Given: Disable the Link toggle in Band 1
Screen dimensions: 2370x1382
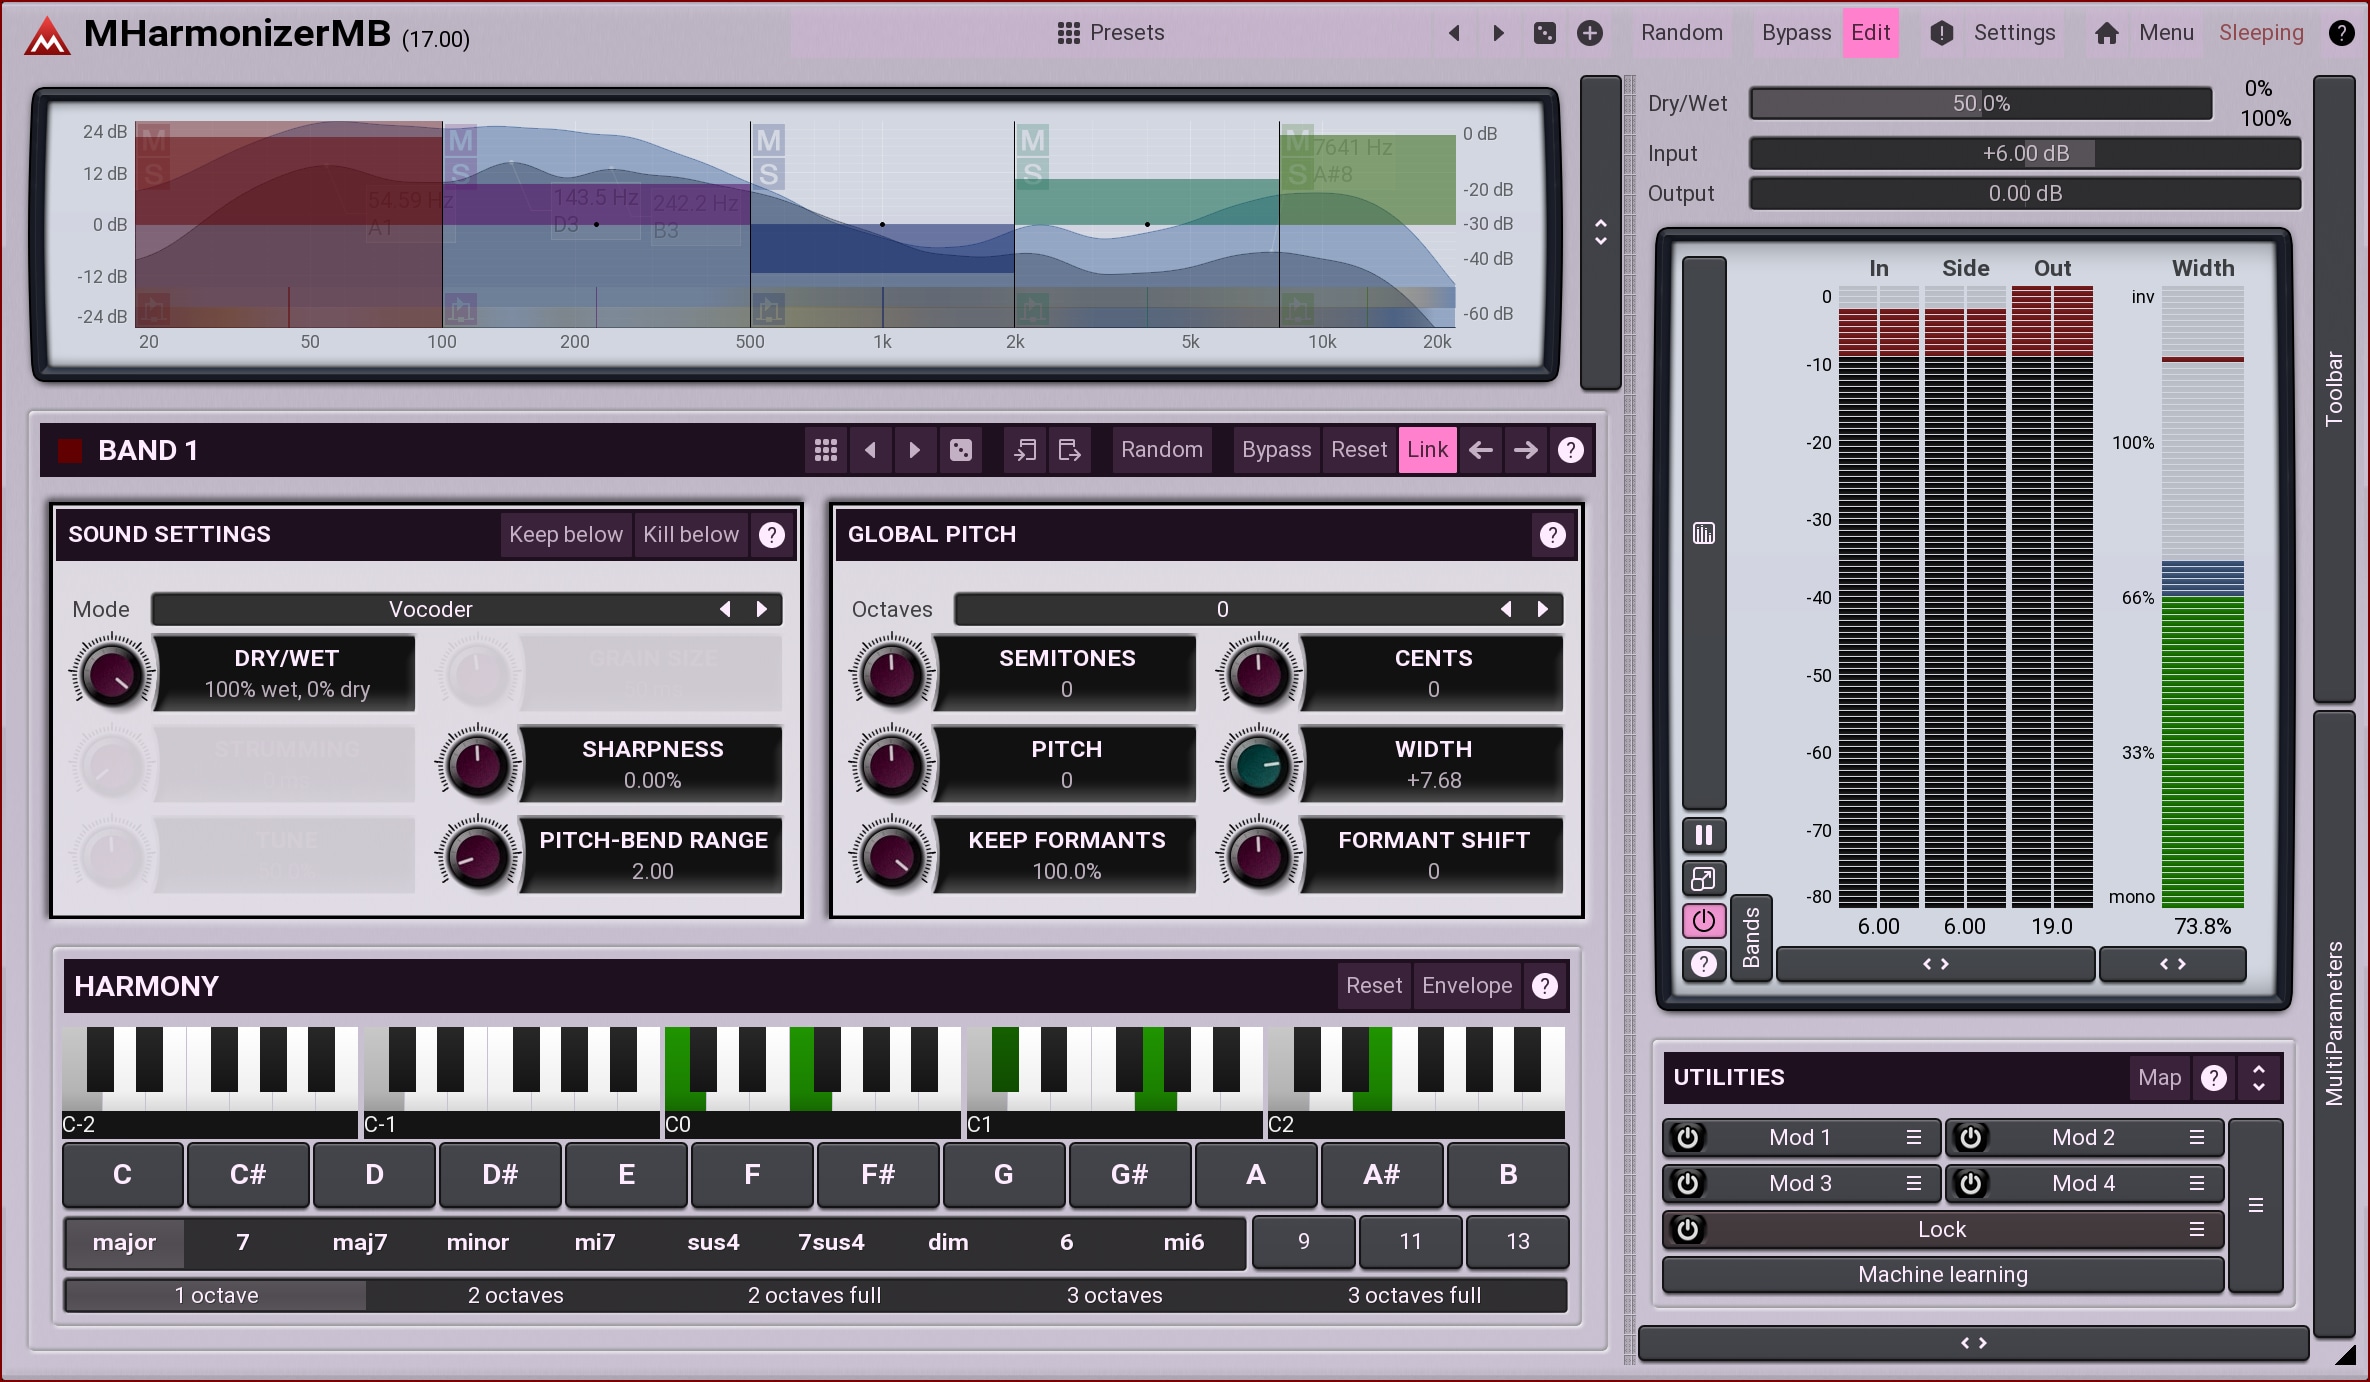Looking at the screenshot, I should pyautogui.click(x=1427, y=450).
